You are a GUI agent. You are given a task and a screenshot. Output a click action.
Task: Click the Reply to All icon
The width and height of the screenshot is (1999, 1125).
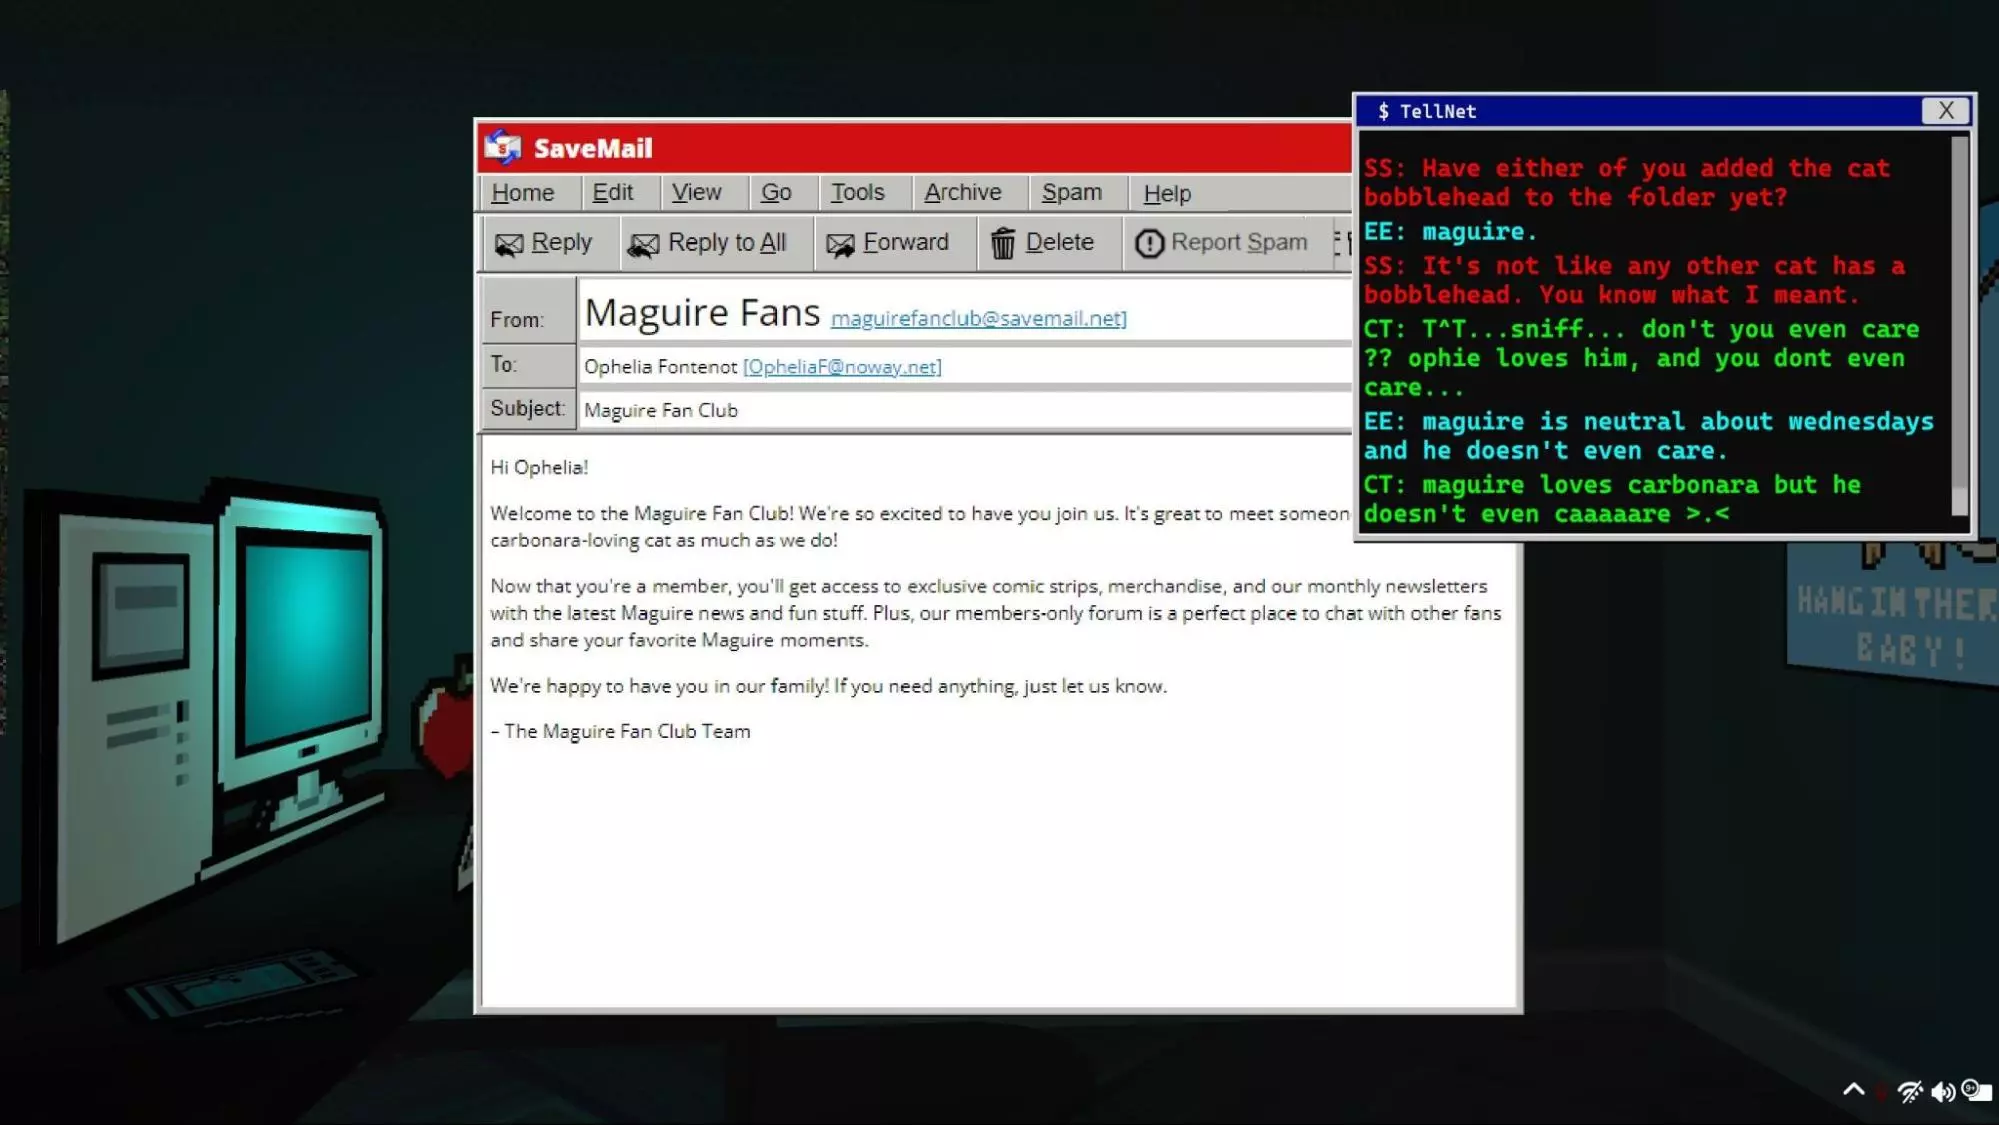(643, 244)
